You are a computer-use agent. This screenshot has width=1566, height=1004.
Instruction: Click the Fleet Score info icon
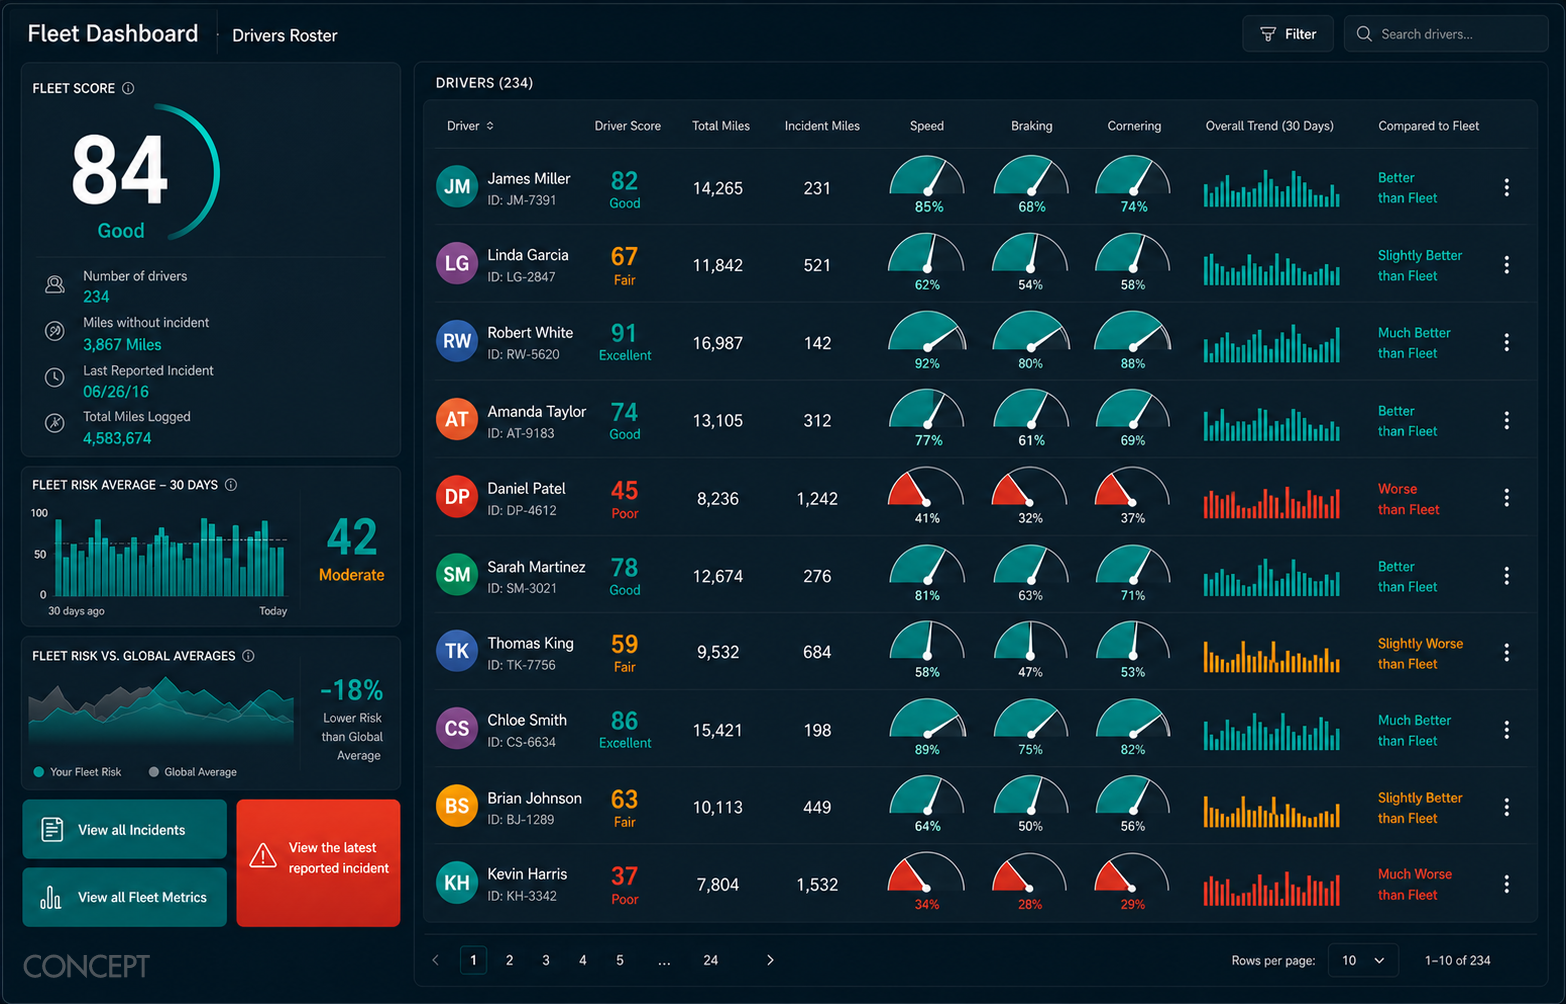pos(128,88)
